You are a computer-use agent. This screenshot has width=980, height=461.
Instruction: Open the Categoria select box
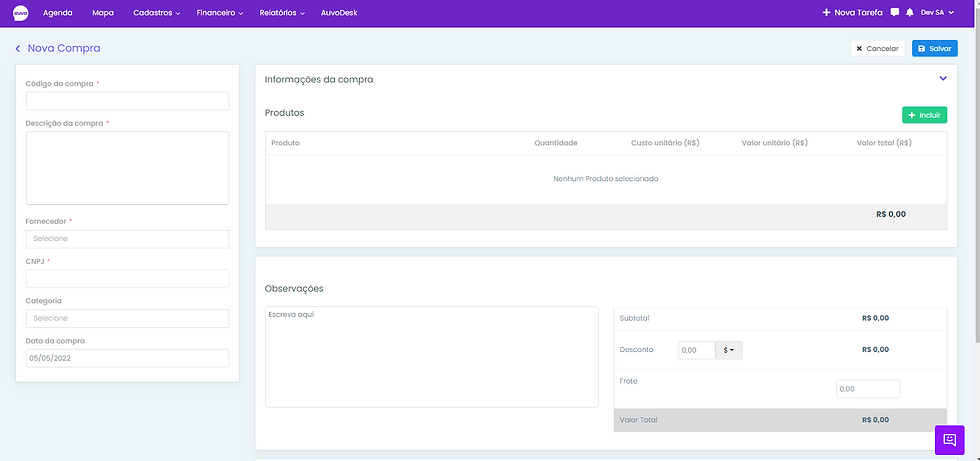(x=128, y=318)
